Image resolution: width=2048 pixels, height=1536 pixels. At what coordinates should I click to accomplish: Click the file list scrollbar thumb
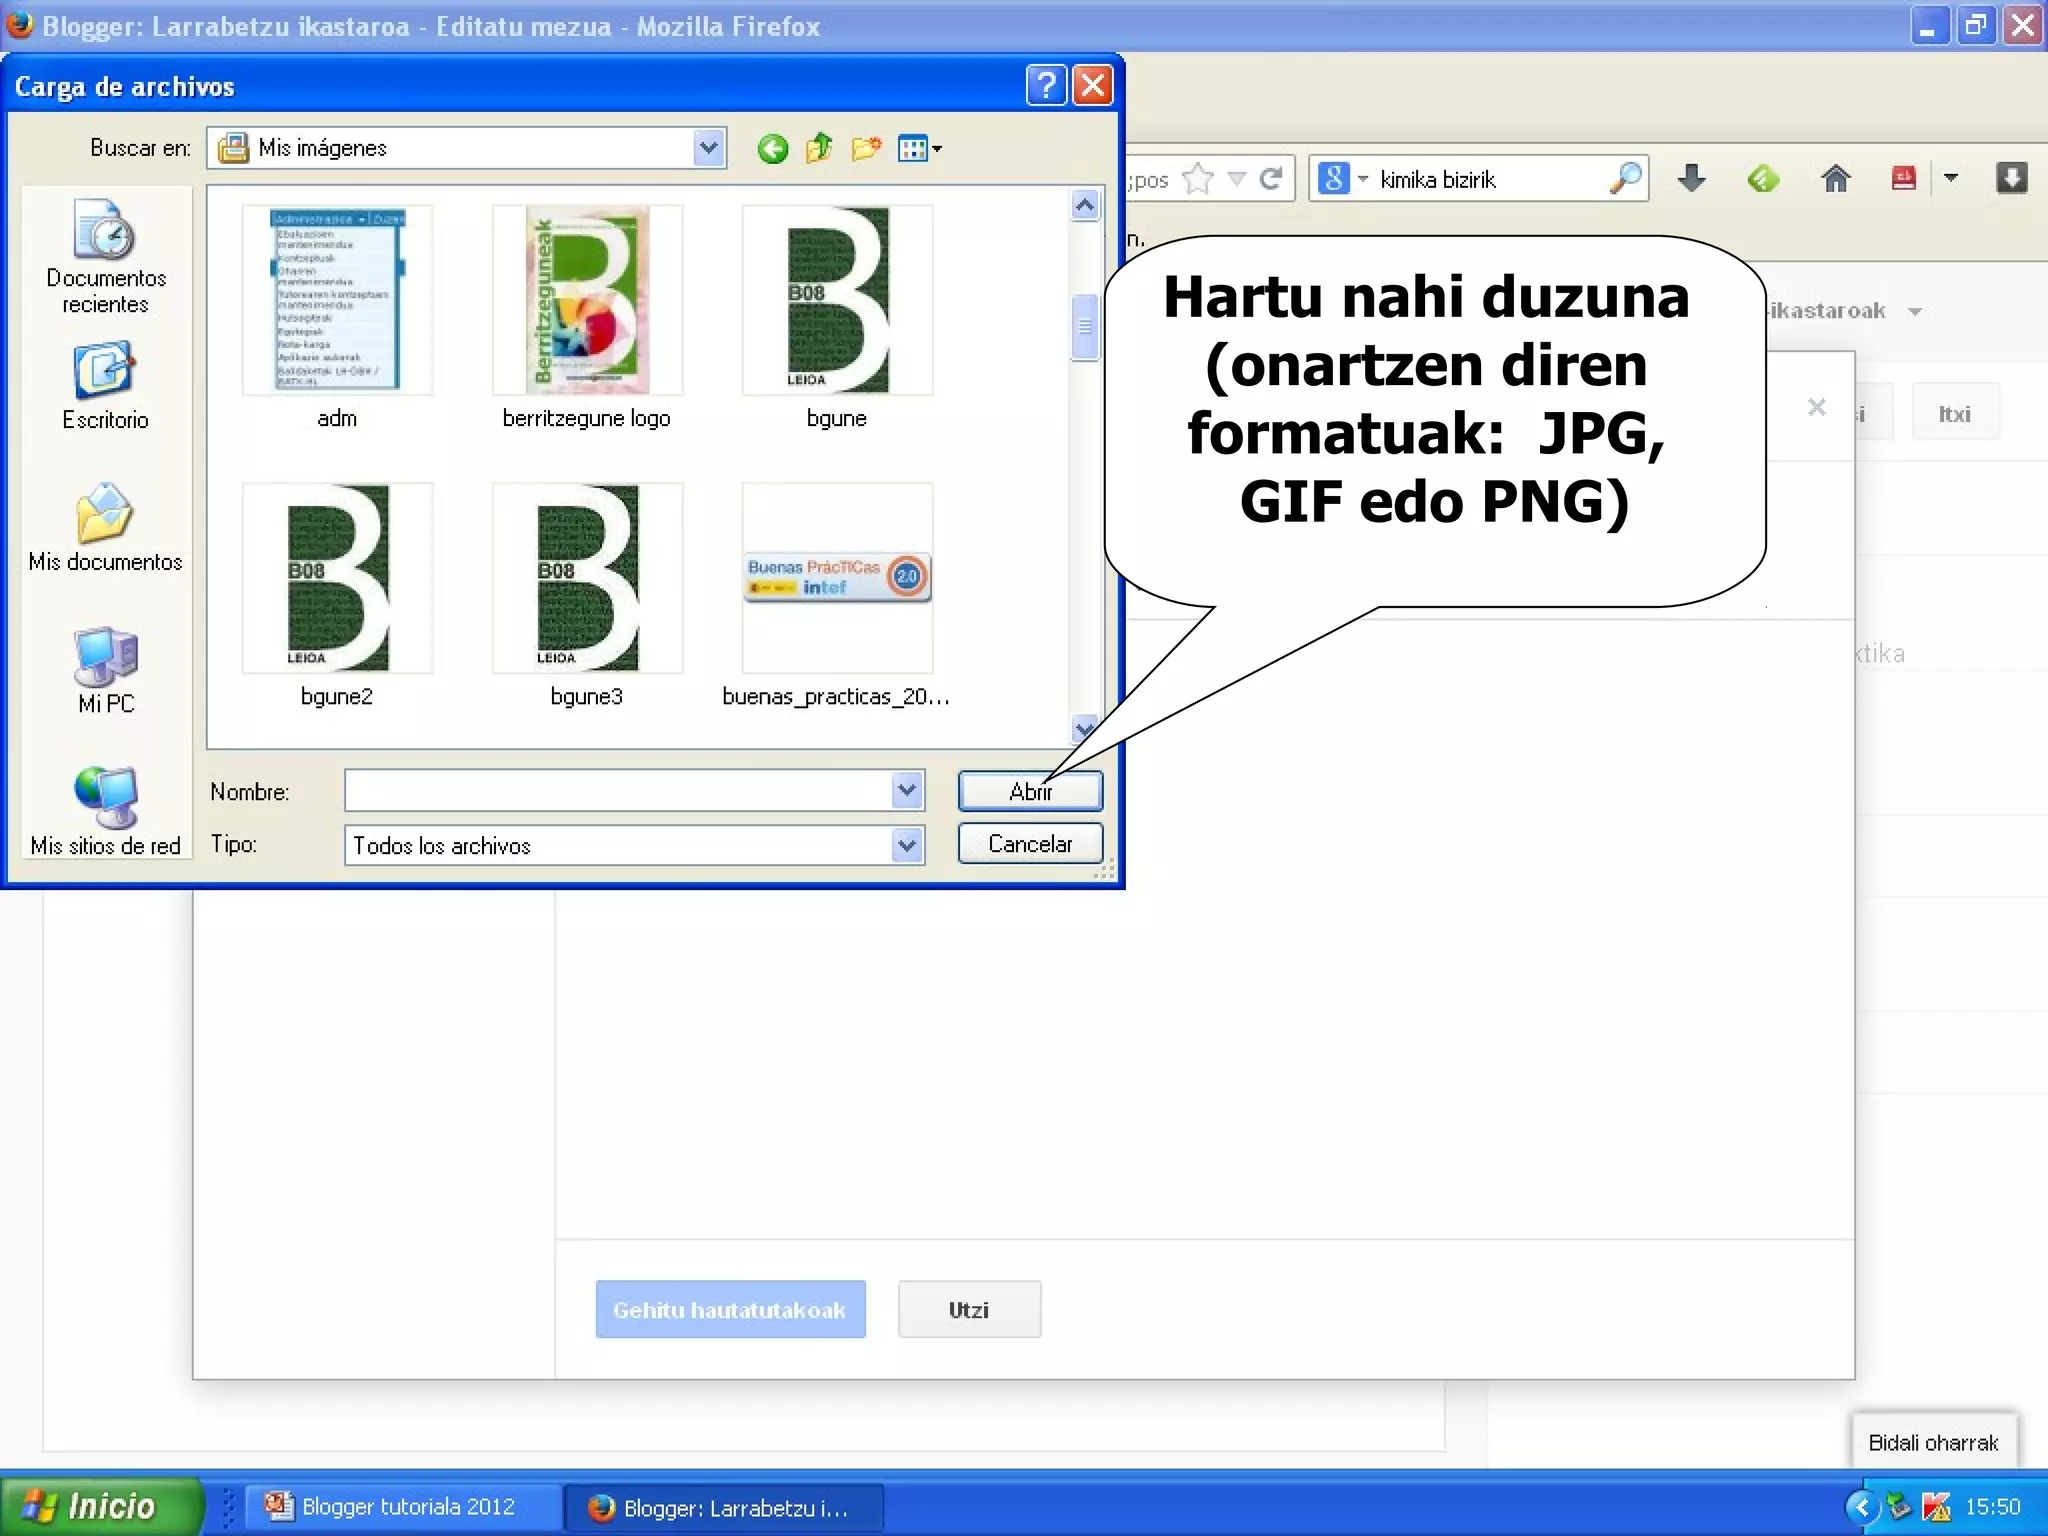1085,327
